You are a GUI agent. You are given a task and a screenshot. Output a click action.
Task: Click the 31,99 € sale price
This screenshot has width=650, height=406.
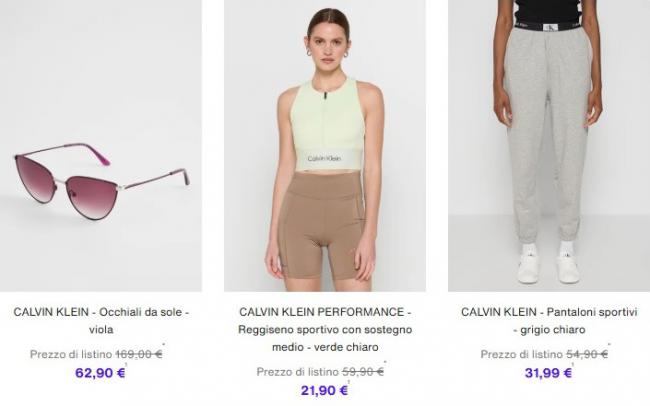point(548,373)
